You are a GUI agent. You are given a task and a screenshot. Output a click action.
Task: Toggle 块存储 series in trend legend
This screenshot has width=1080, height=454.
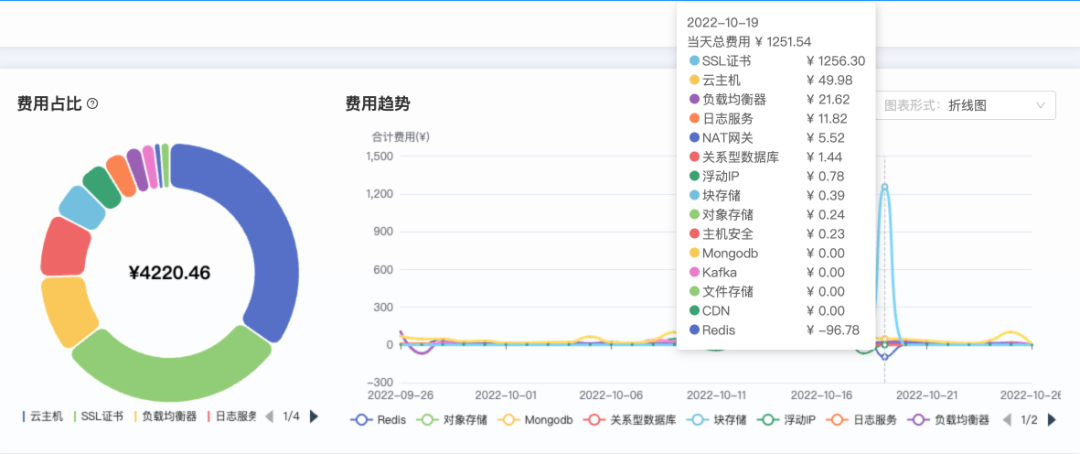click(717, 420)
